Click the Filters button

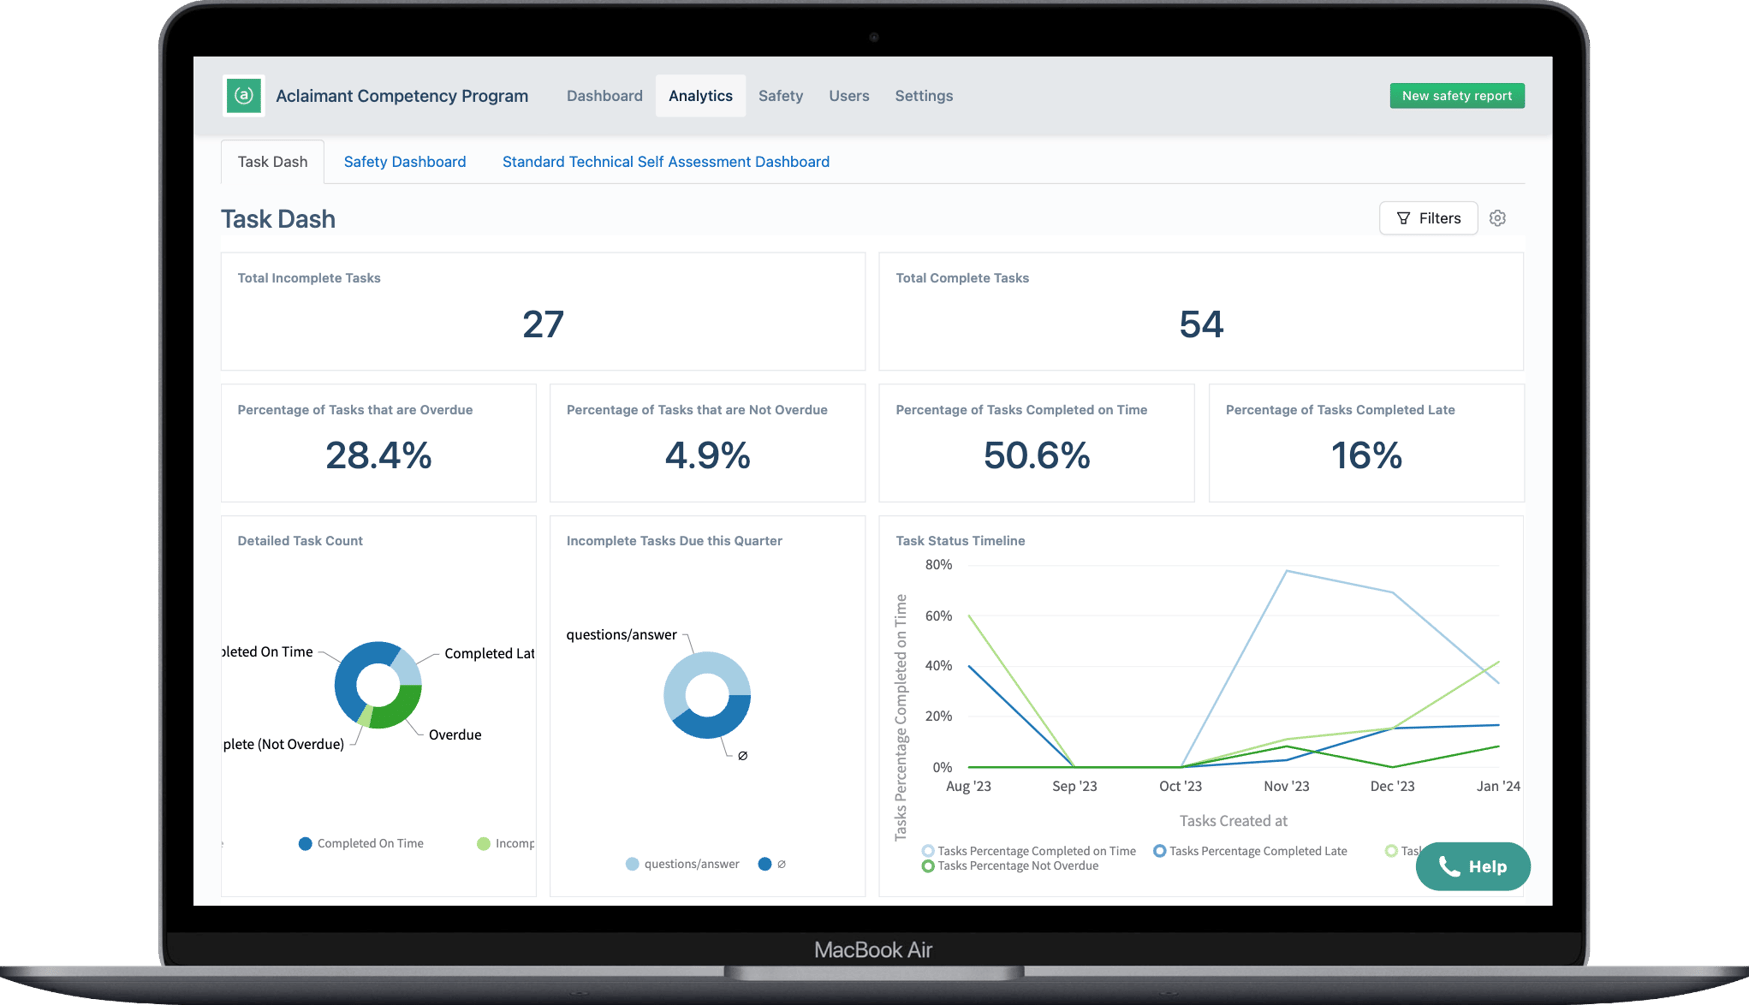1428,218
